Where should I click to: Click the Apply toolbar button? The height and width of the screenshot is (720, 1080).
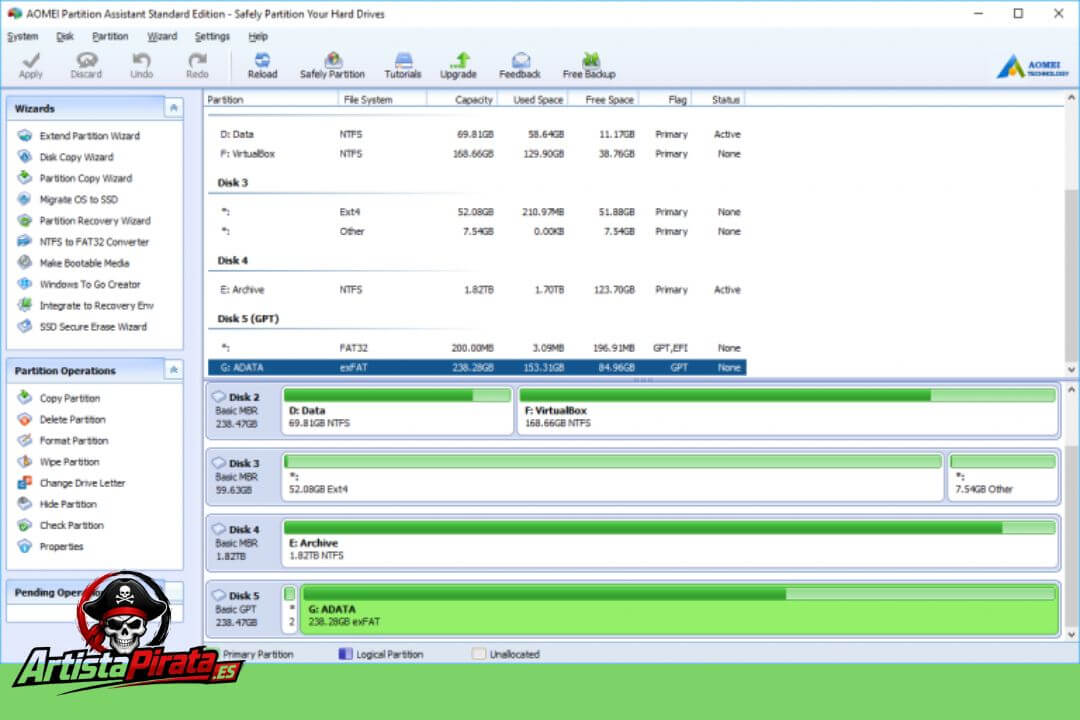(x=30, y=65)
